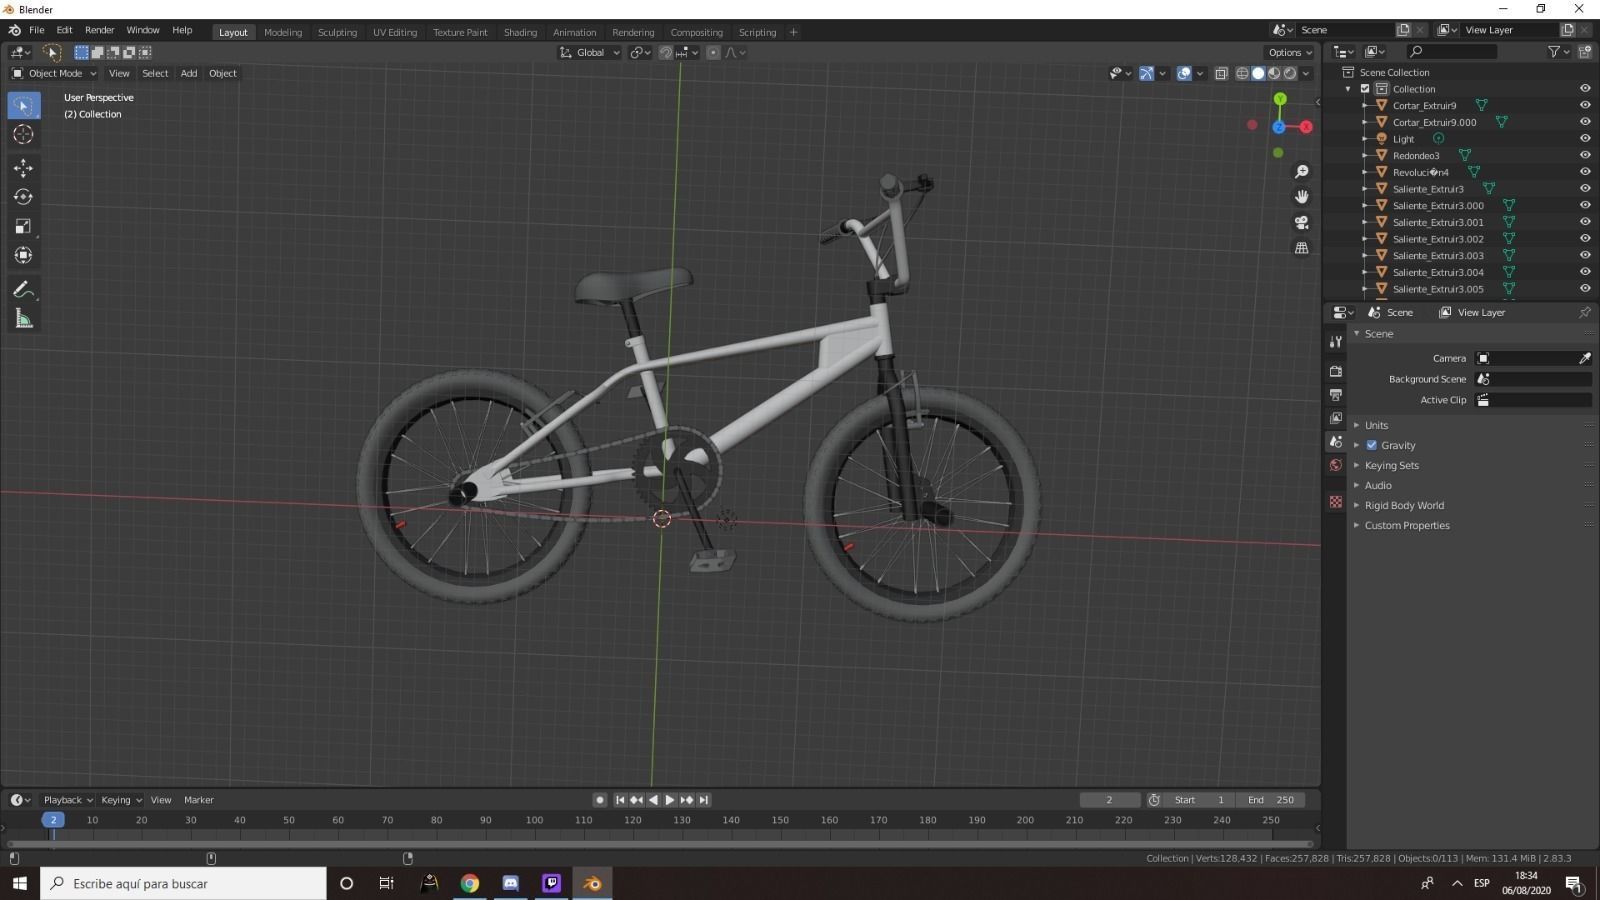Toggle snapping magnet icon
1600x900 pixels.
(x=666, y=52)
